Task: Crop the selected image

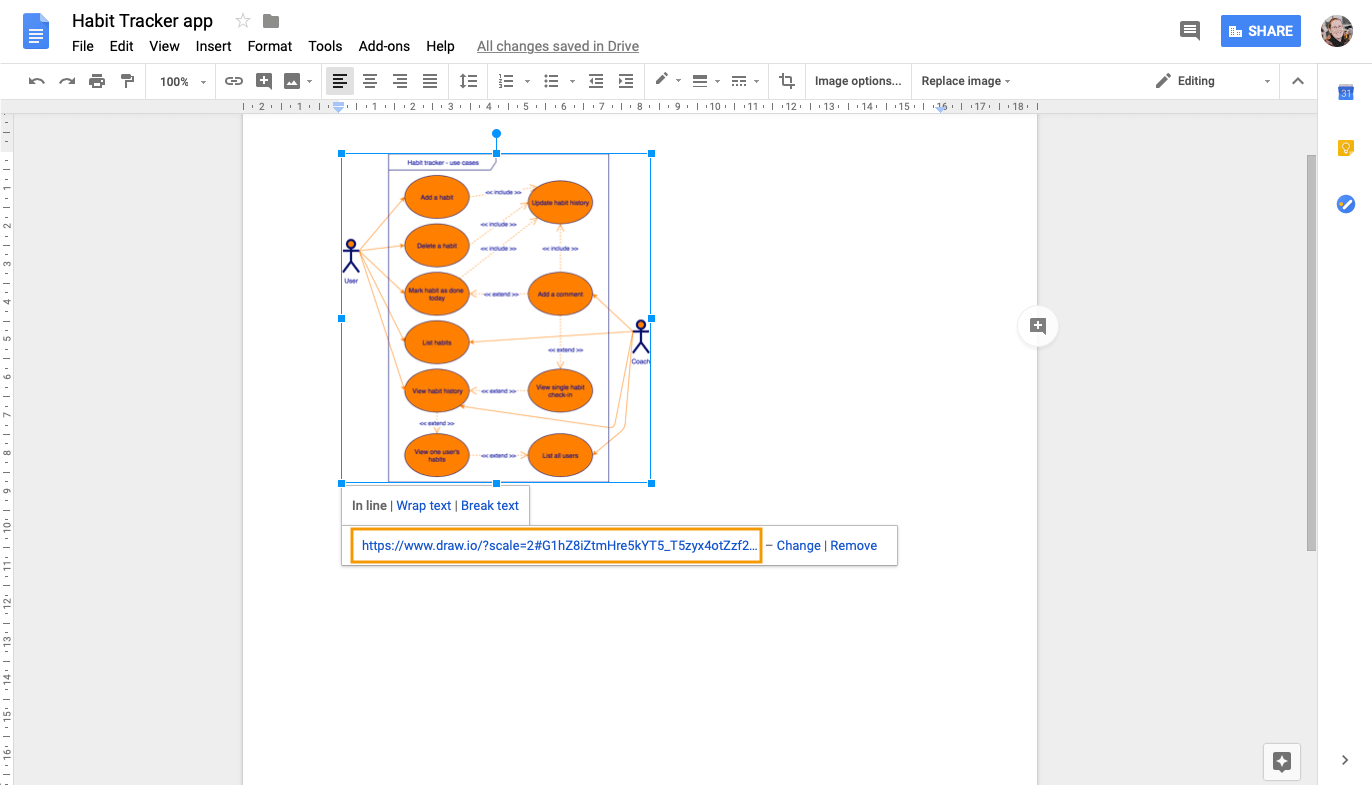Action: tap(787, 81)
